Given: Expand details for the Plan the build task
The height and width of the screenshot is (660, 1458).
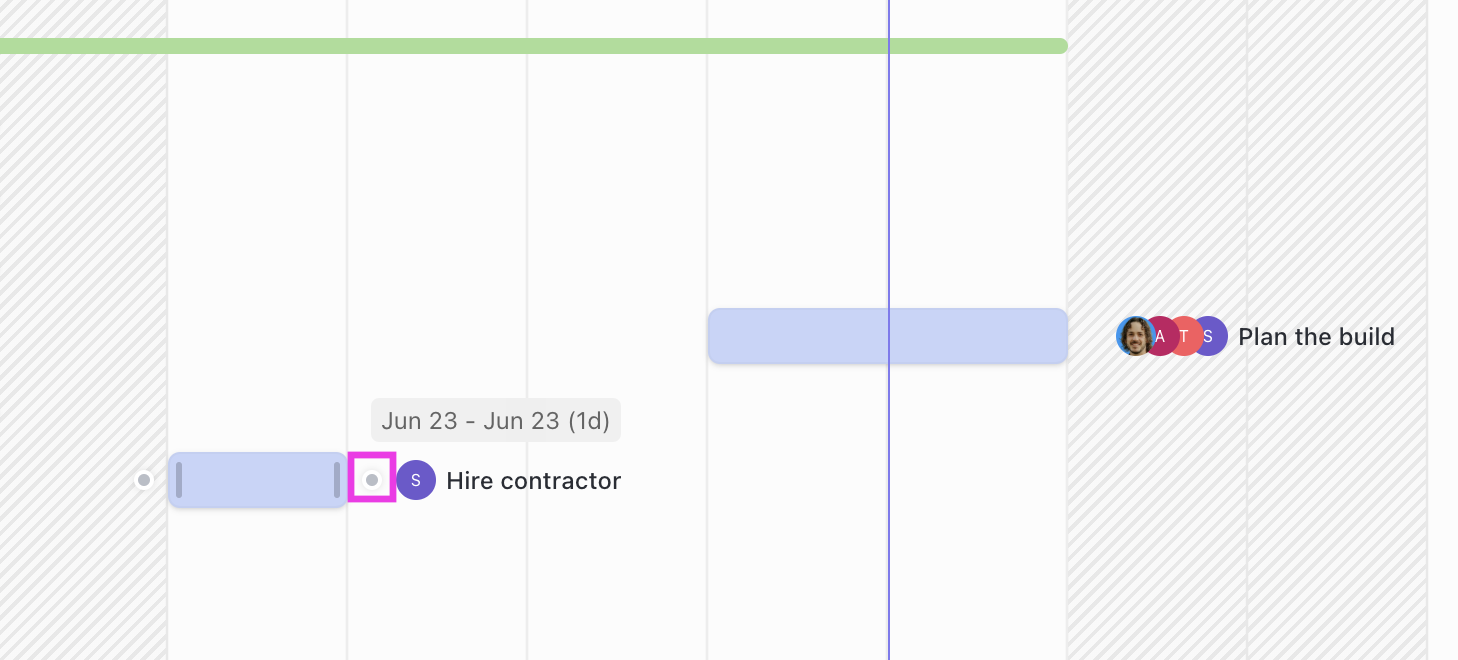Looking at the screenshot, I should click(1316, 337).
